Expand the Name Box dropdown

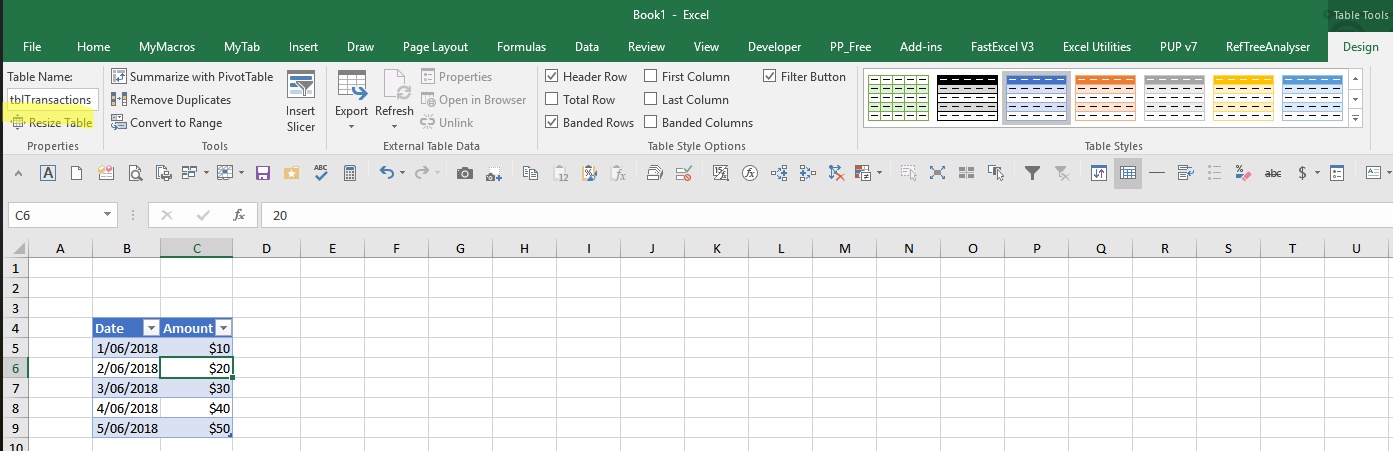point(109,215)
